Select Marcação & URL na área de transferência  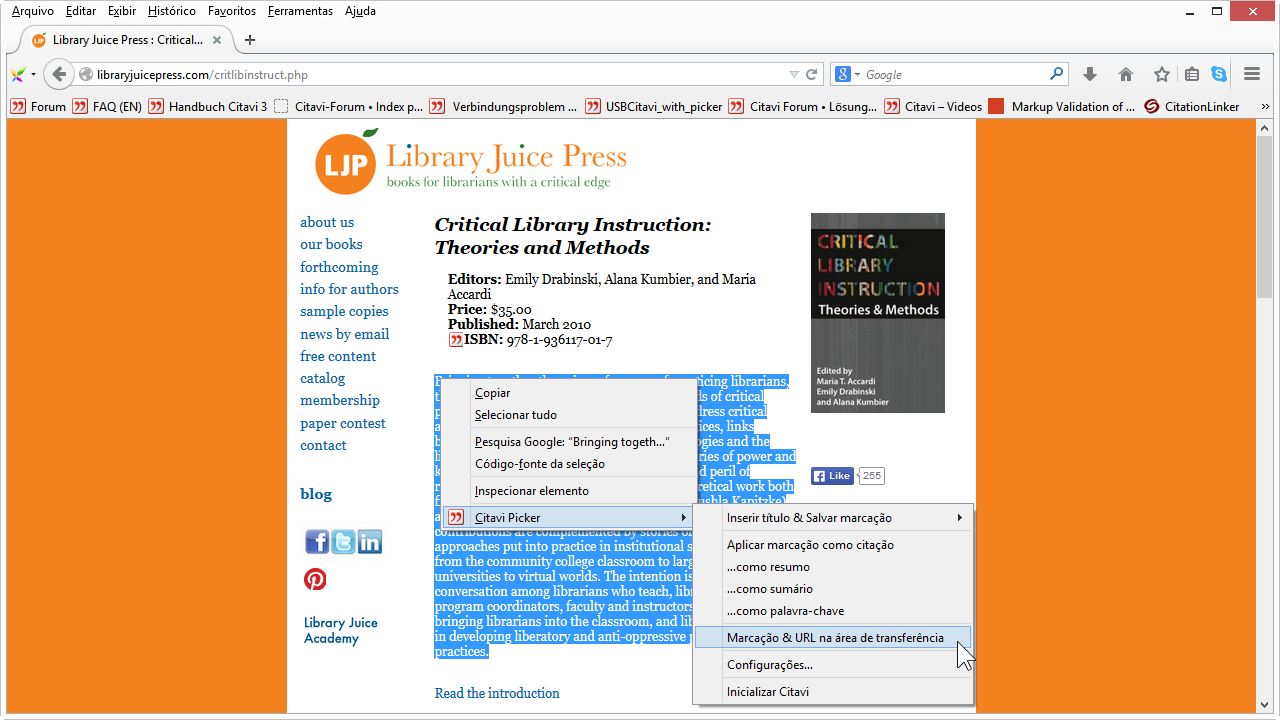pos(834,638)
